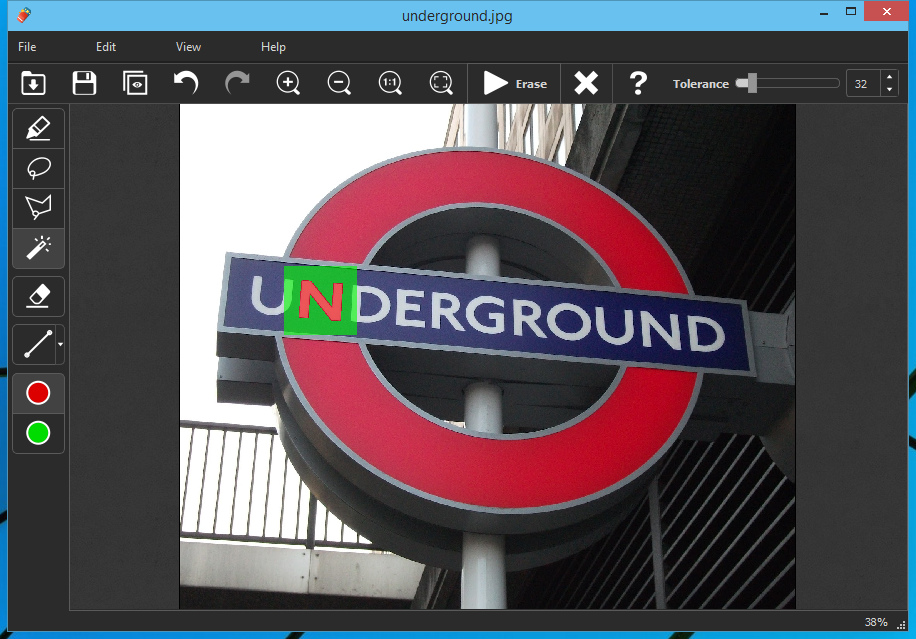Viewport: 916px width, 639px height.
Task: Set zoom to actual size 1:1
Action: coord(390,84)
